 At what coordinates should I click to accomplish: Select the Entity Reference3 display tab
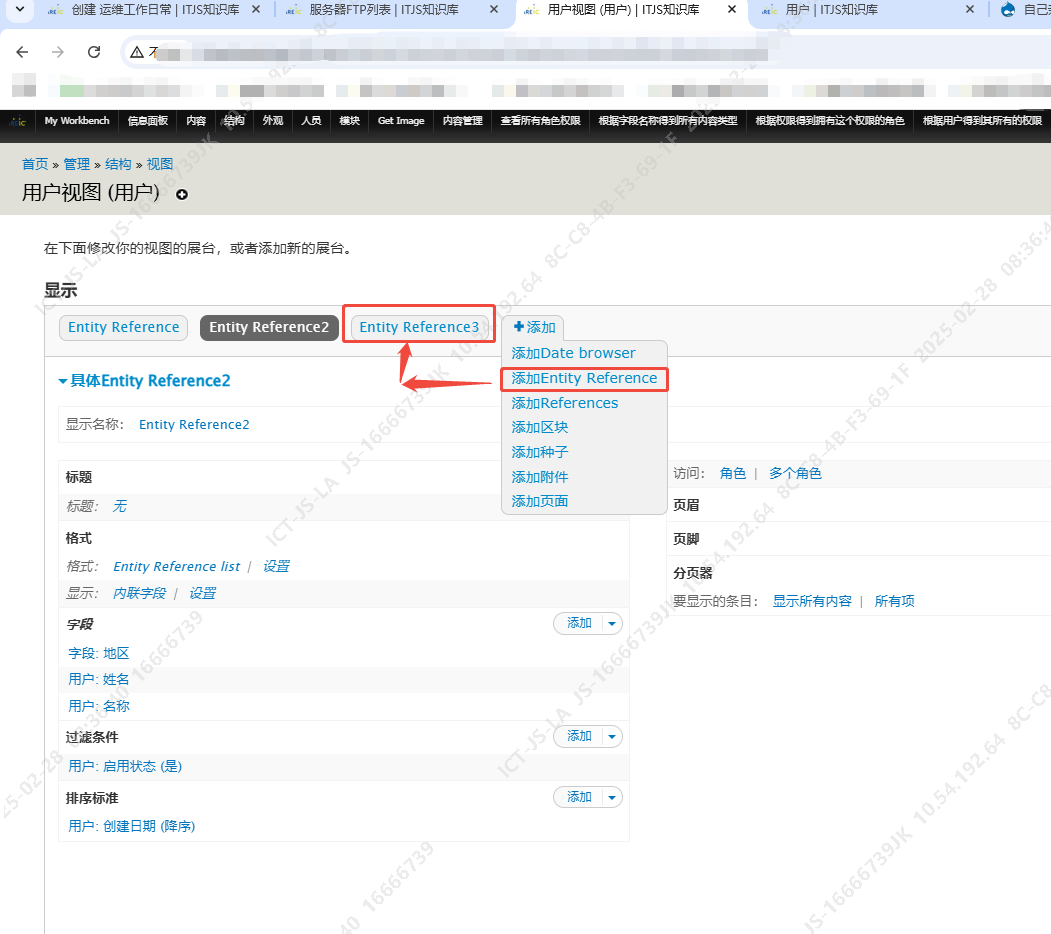(x=419, y=327)
